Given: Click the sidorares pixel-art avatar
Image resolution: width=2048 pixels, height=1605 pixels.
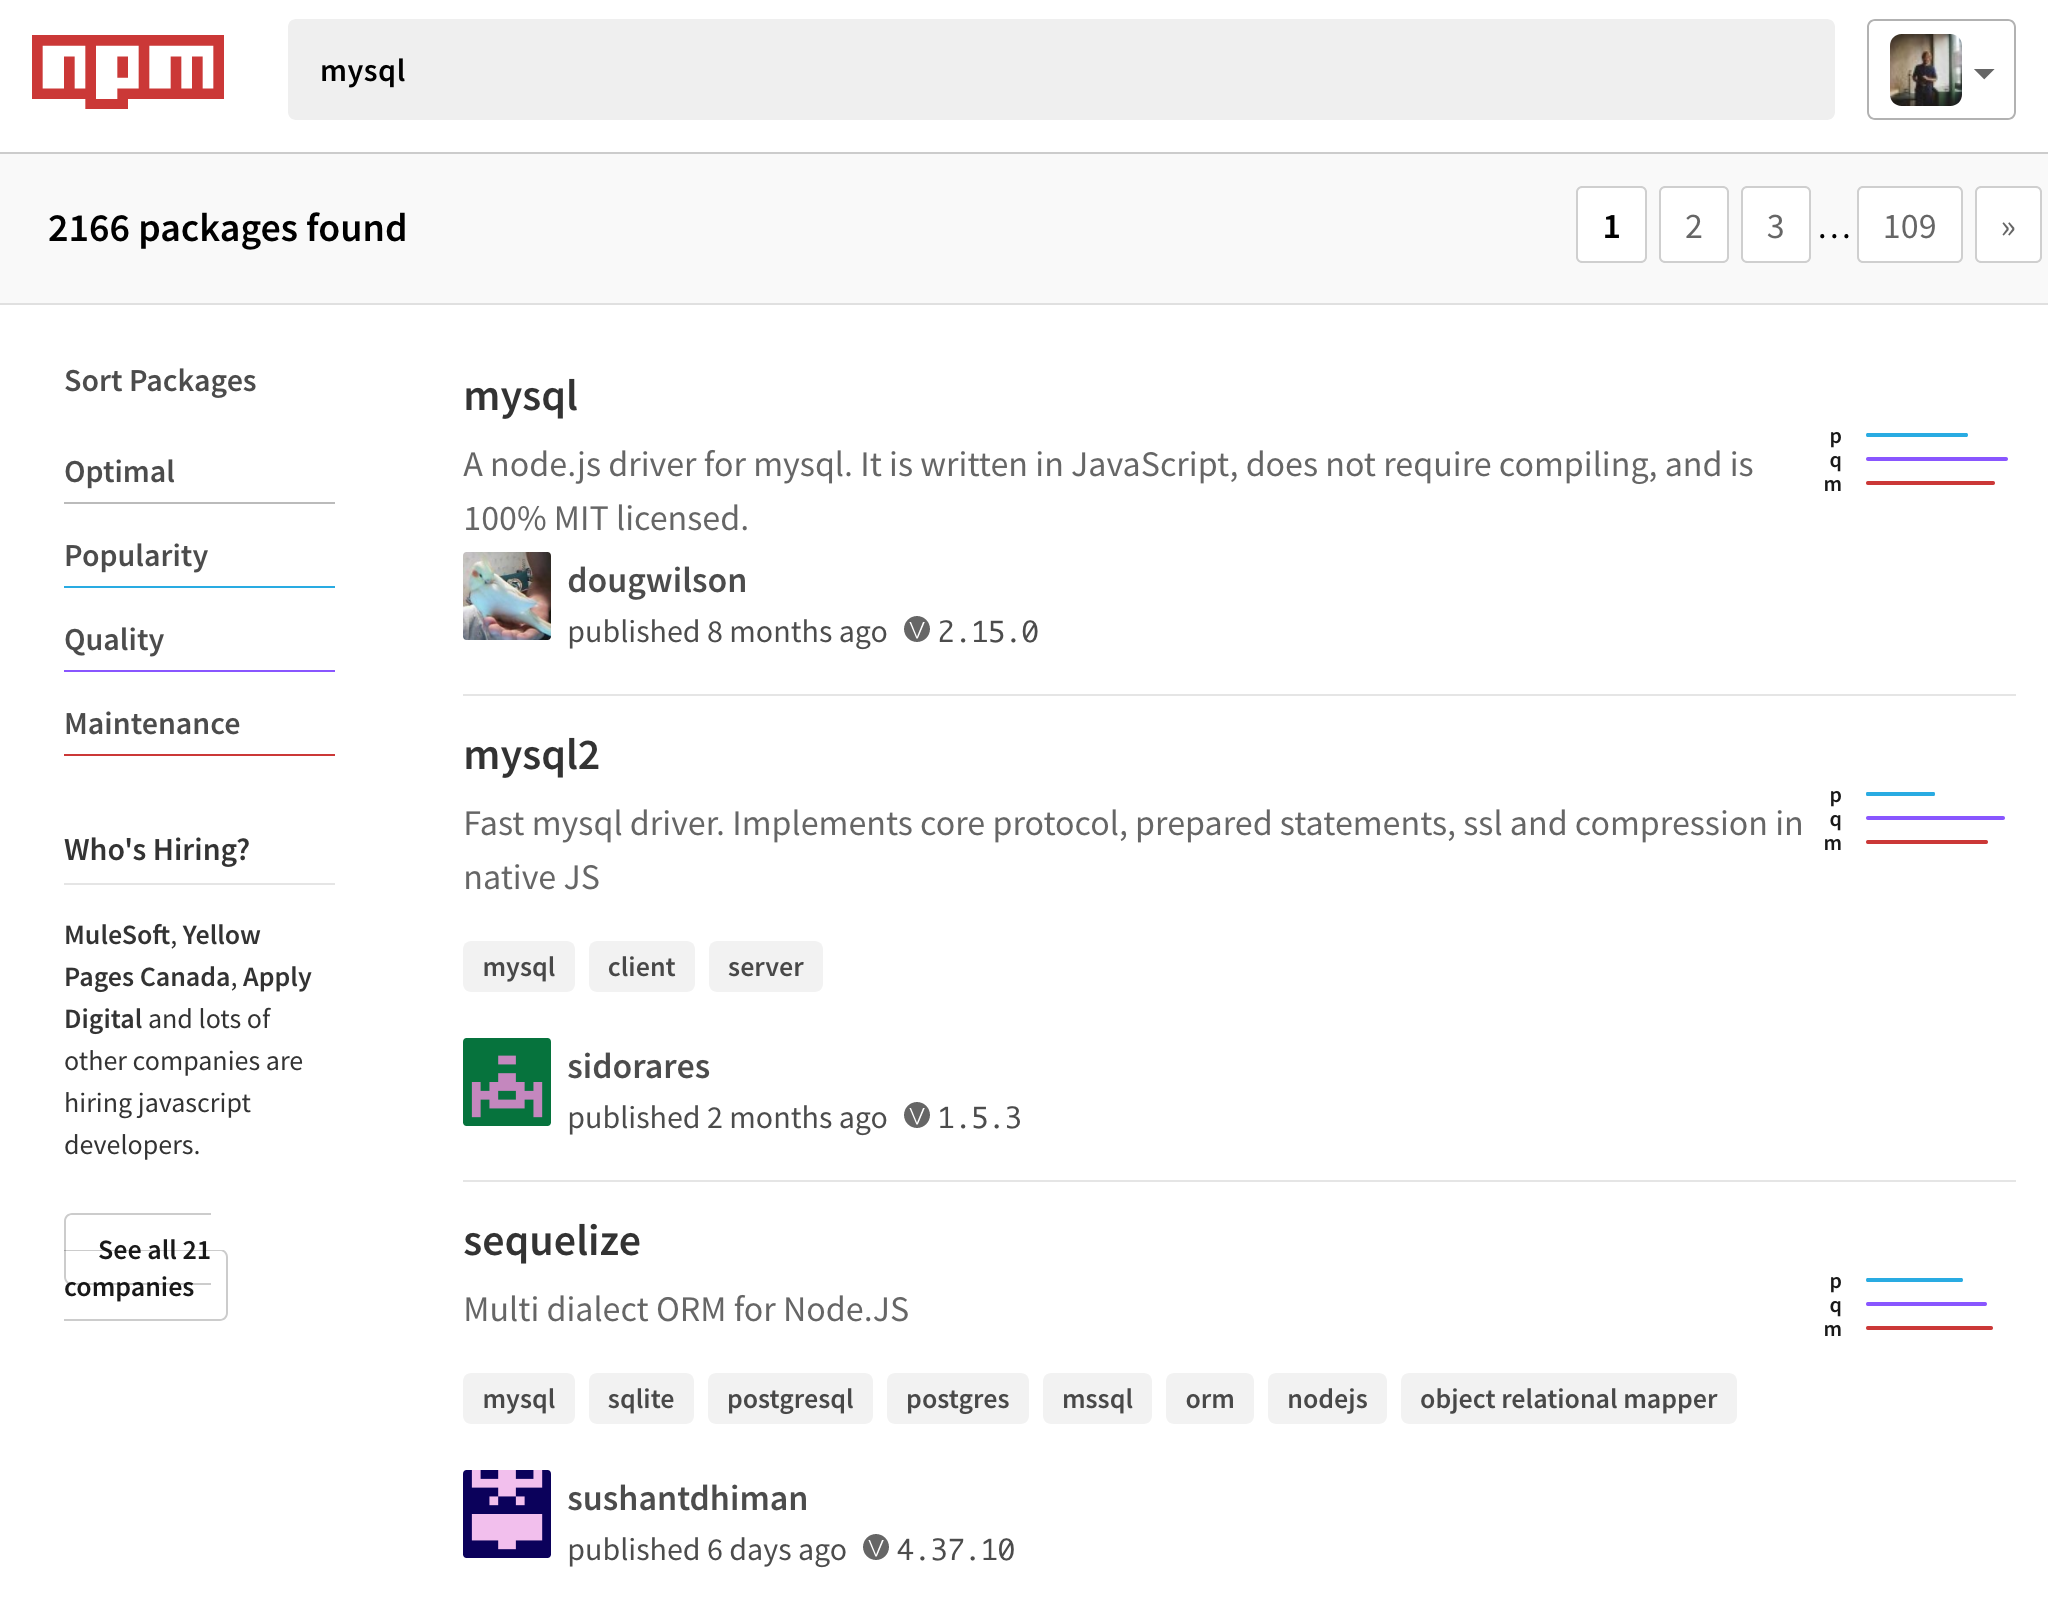Looking at the screenshot, I should click(x=506, y=1081).
